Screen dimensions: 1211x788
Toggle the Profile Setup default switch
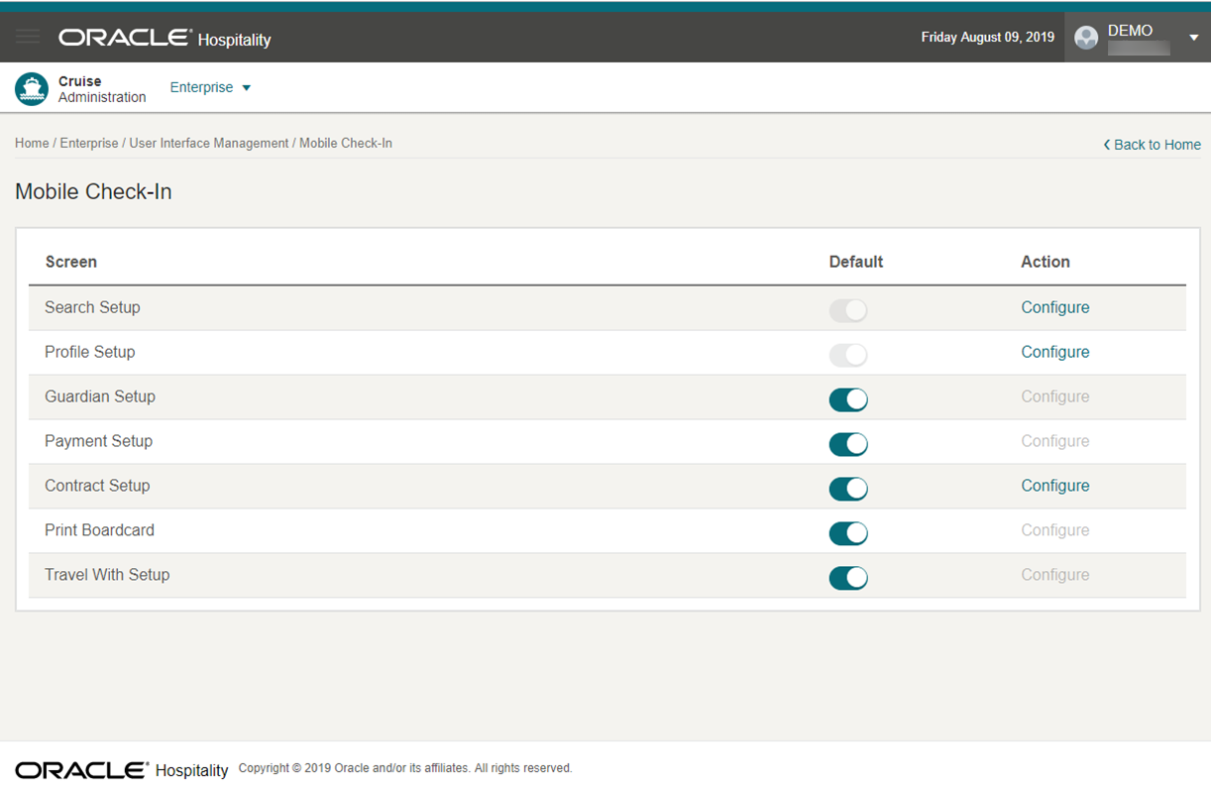click(848, 354)
